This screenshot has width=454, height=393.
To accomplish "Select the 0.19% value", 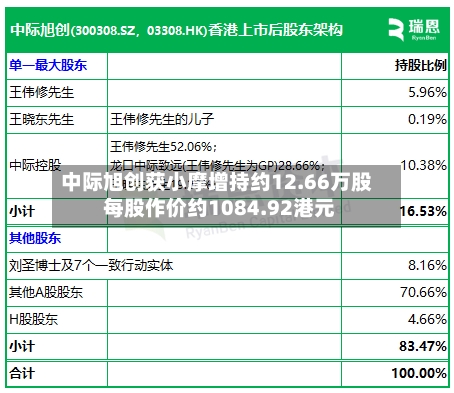I will [x=428, y=119].
